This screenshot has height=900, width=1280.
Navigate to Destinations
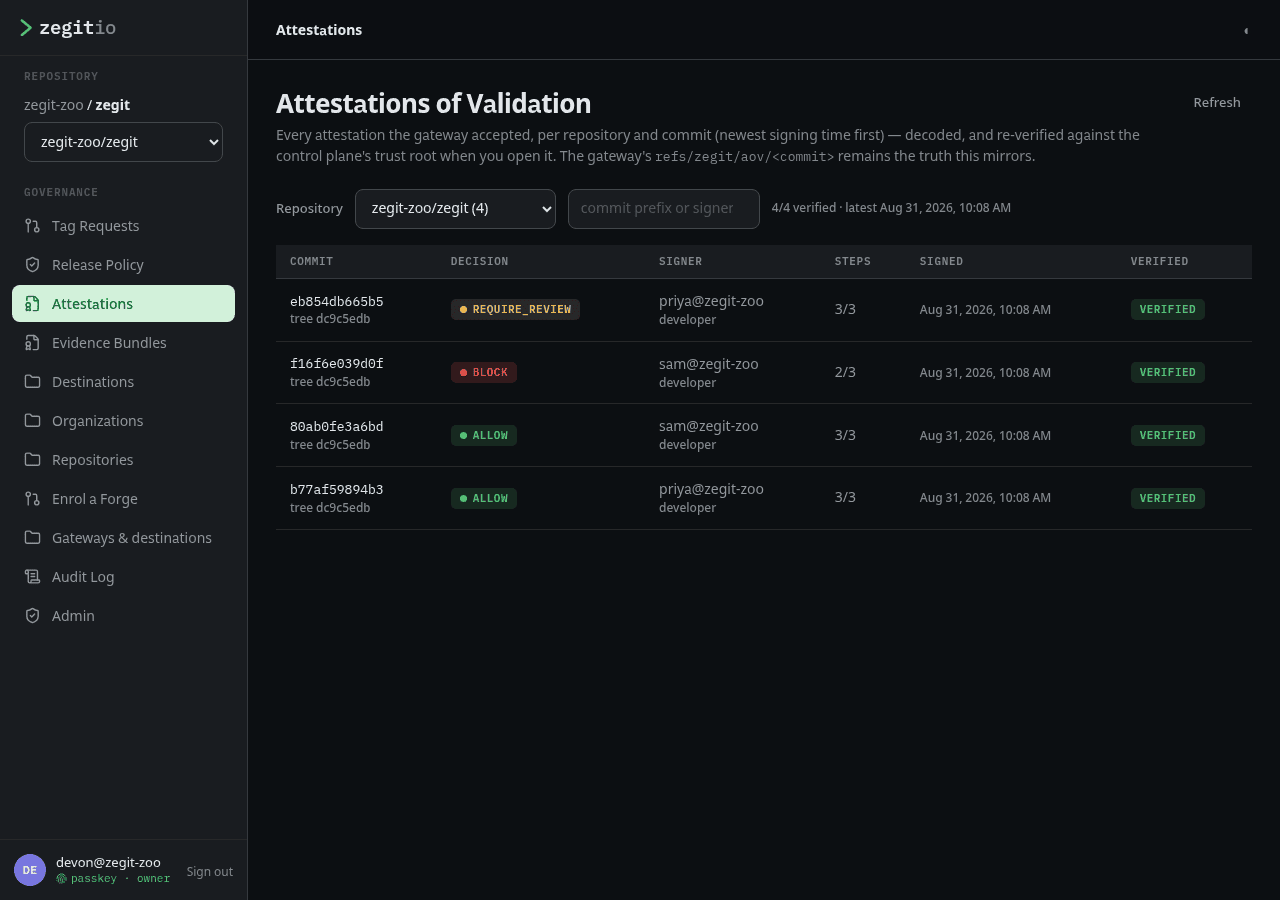tap(123, 382)
